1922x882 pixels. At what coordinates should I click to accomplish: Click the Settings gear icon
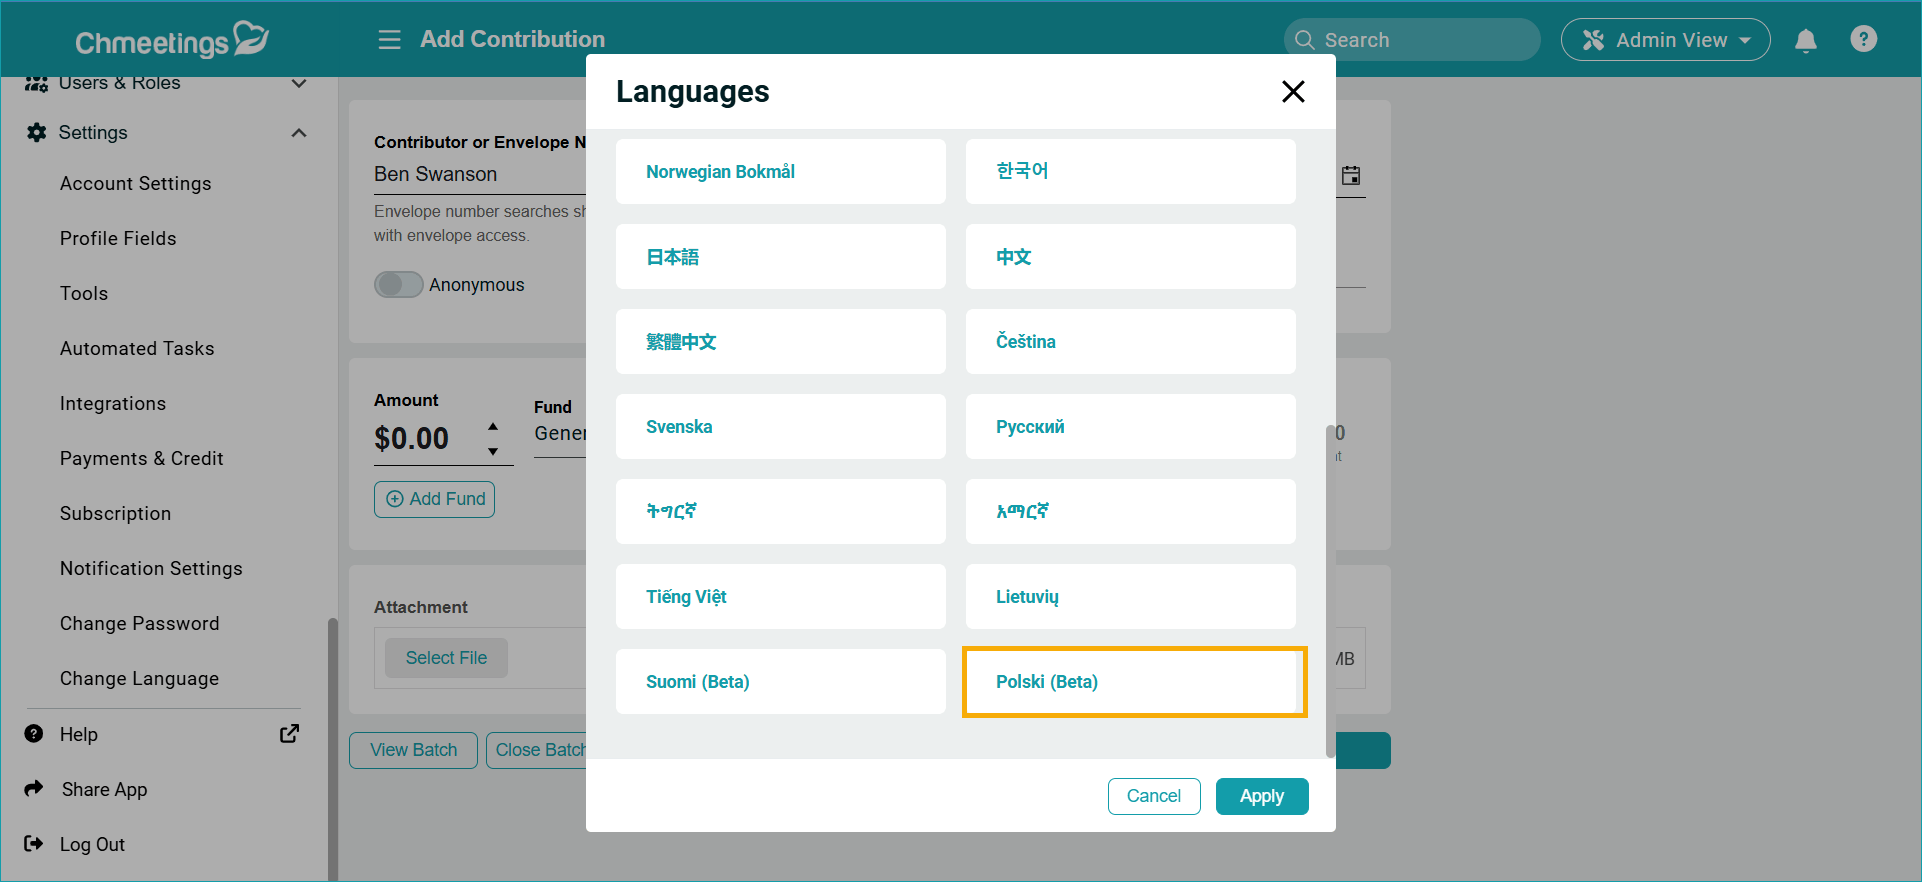click(37, 133)
